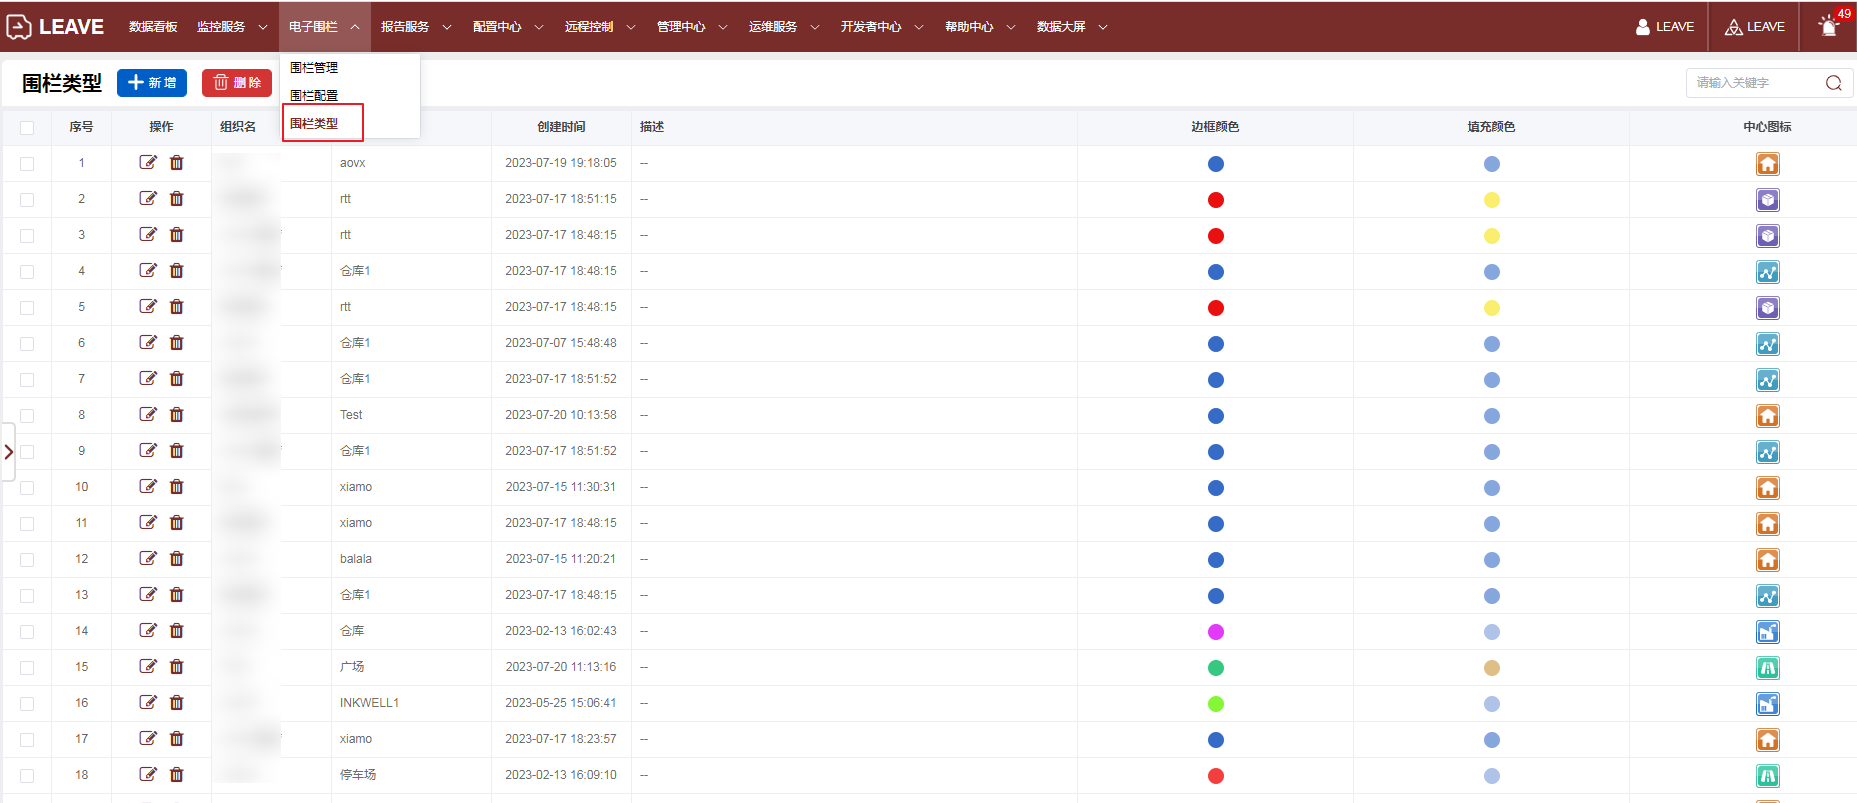Select 围栏管理 from the dropdown menu

[x=314, y=68]
